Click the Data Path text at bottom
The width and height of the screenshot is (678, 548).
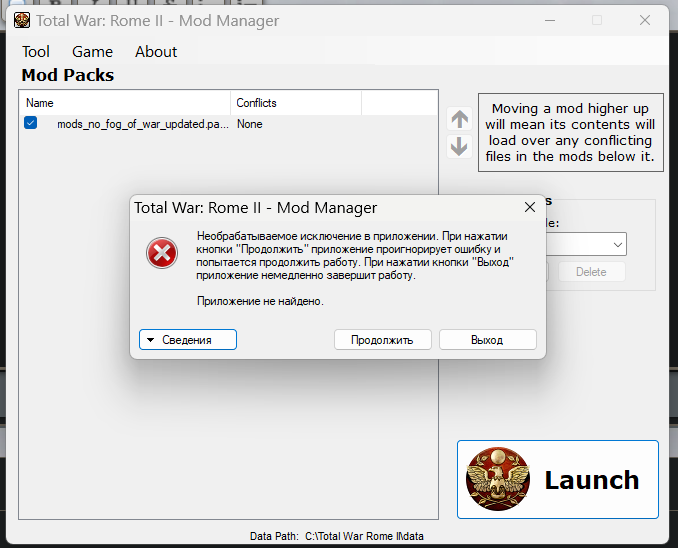[x=337, y=536]
